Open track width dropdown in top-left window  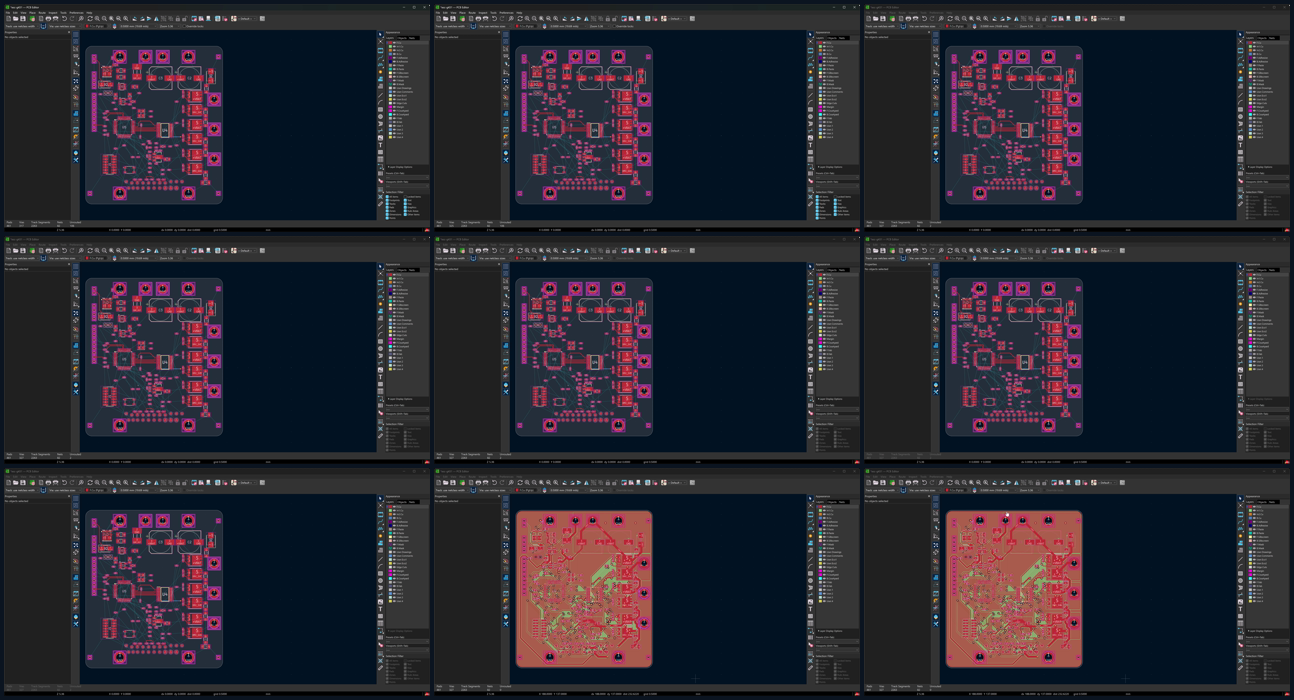(21, 26)
